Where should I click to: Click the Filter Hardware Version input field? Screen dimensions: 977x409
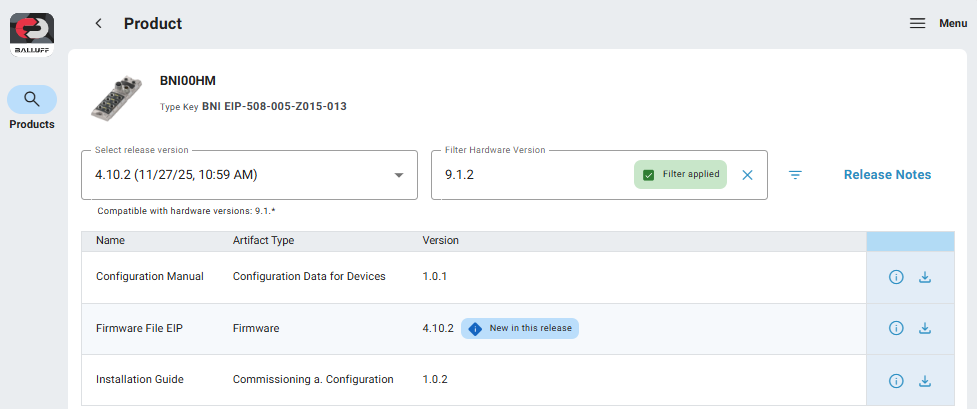[x=530, y=175]
